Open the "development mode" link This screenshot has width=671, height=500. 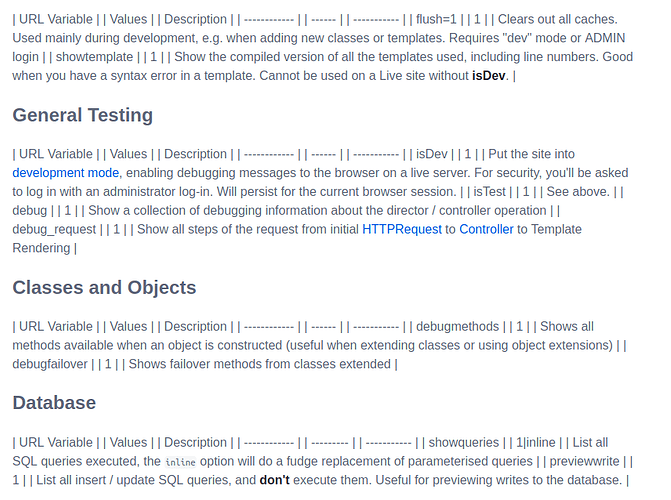point(65,173)
